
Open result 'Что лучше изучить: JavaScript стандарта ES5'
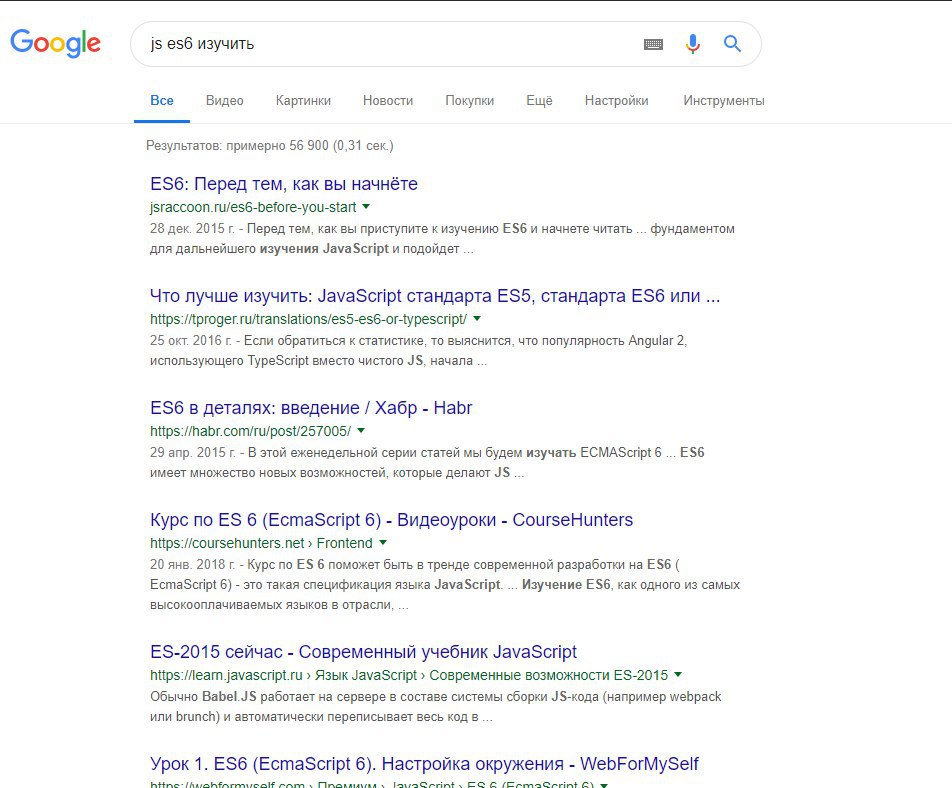(435, 296)
